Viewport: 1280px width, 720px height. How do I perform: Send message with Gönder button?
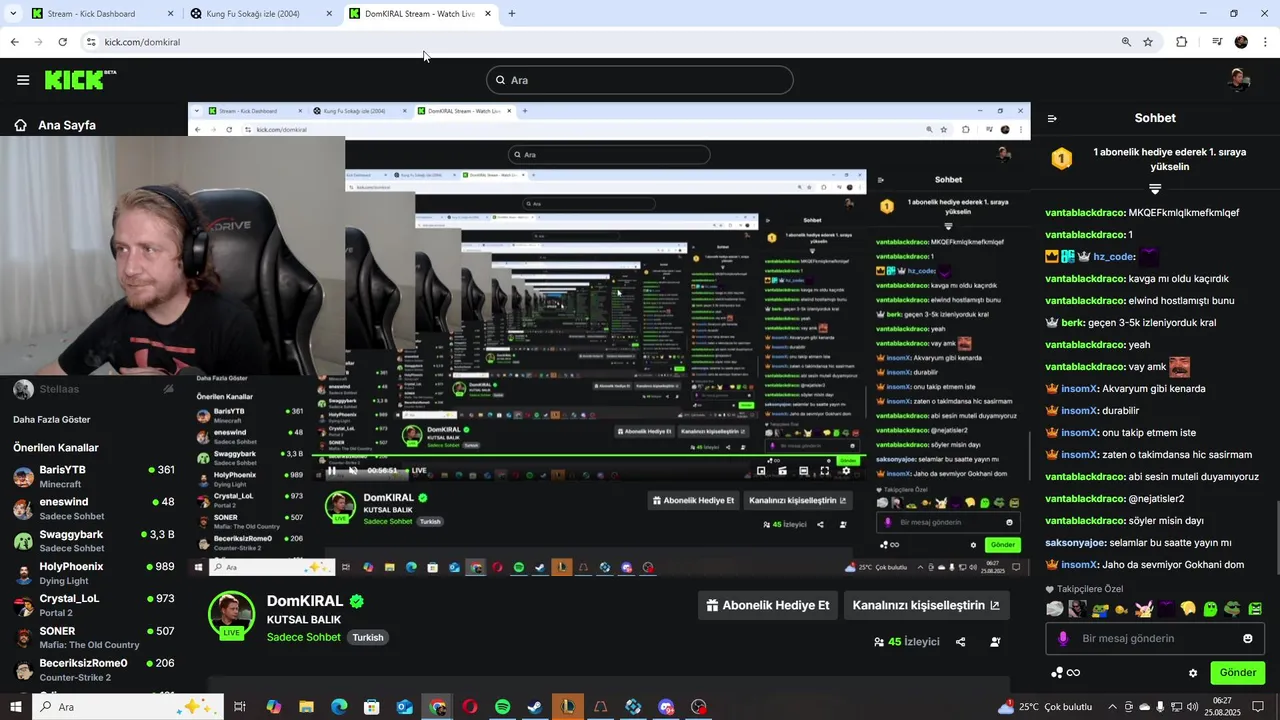tap(1237, 673)
